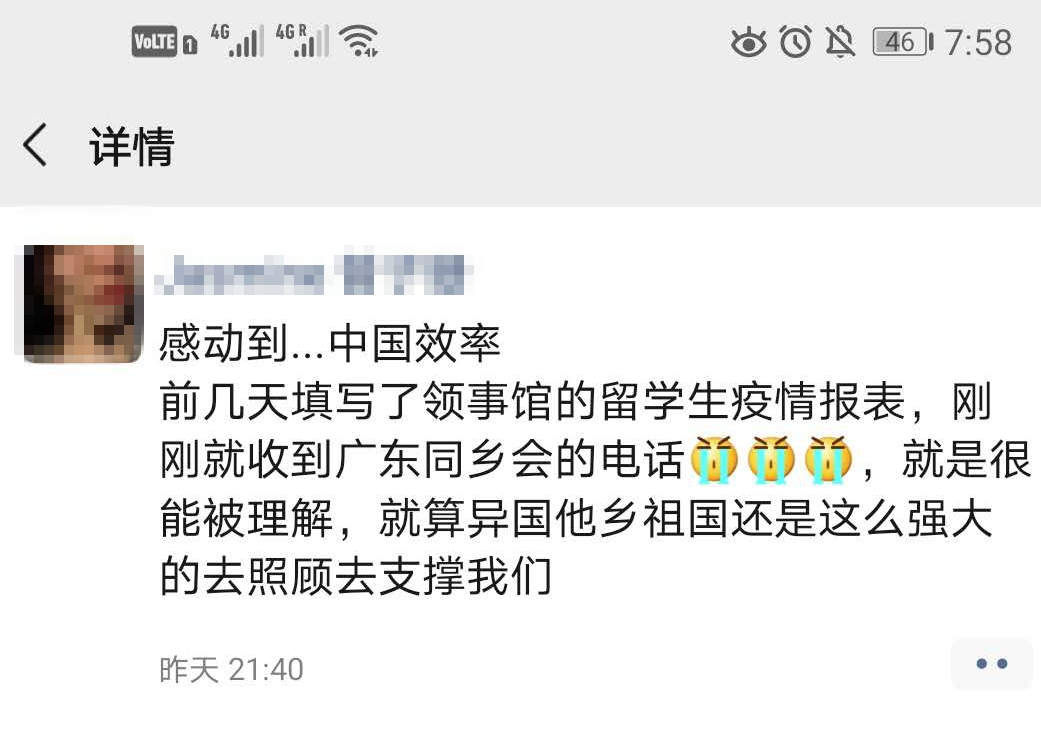Tap the 昨天 21:40 timestamp

point(231,669)
